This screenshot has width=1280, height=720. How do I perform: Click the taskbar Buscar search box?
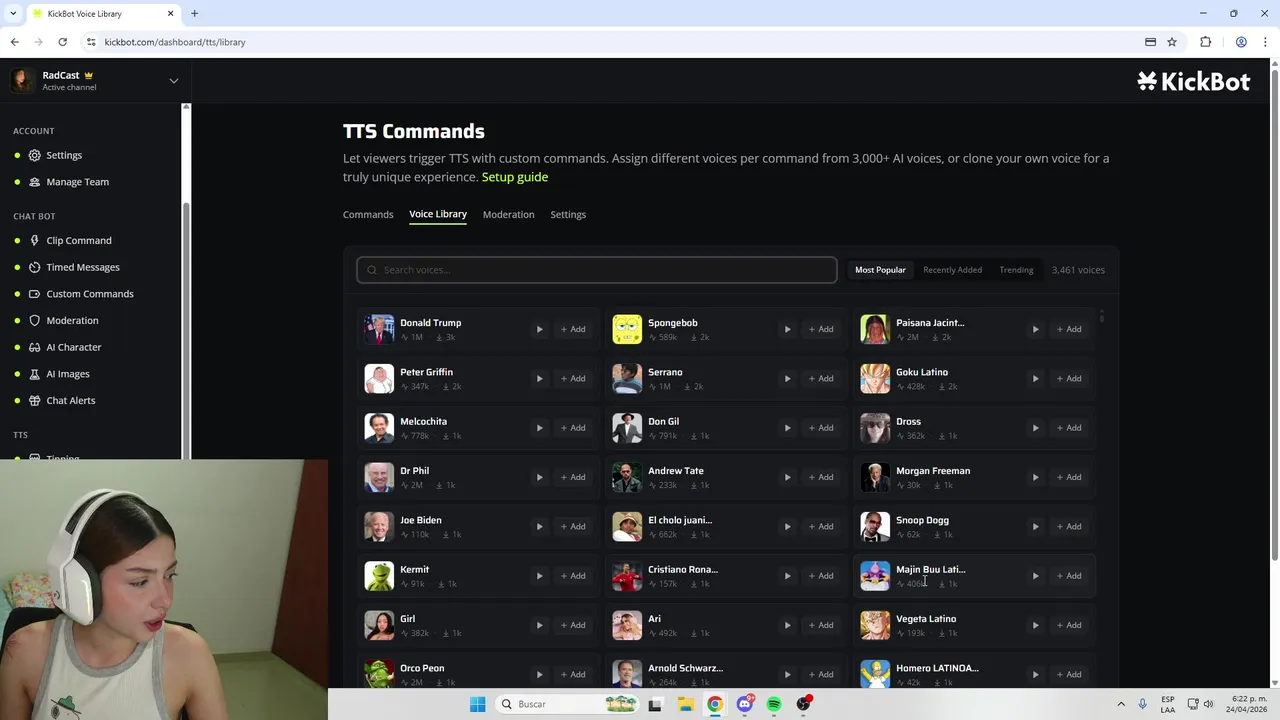570,704
